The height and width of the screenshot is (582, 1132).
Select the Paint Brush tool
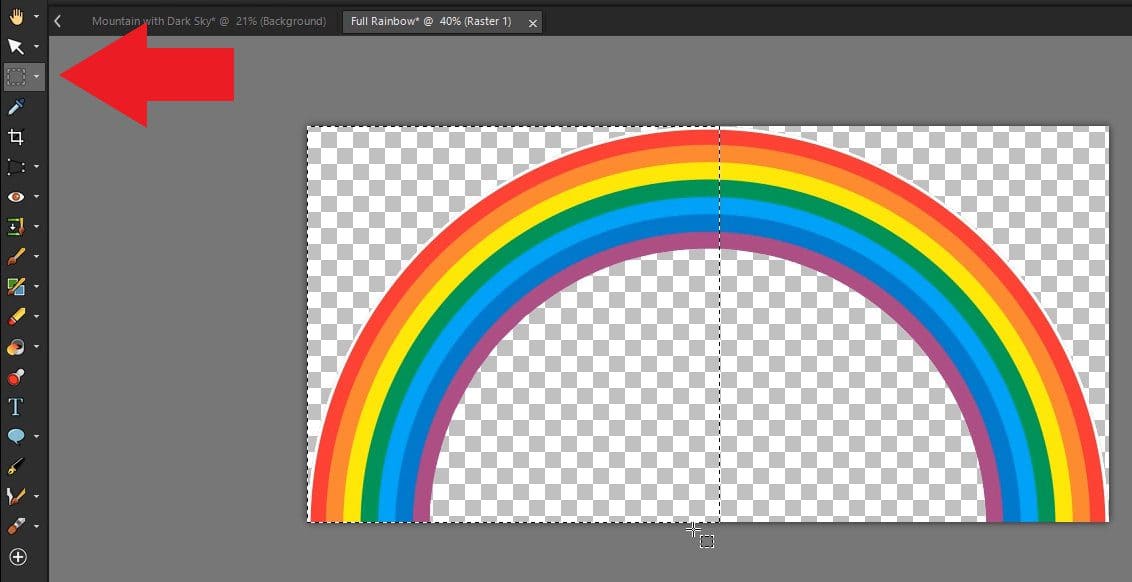pyautogui.click(x=15, y=256)
